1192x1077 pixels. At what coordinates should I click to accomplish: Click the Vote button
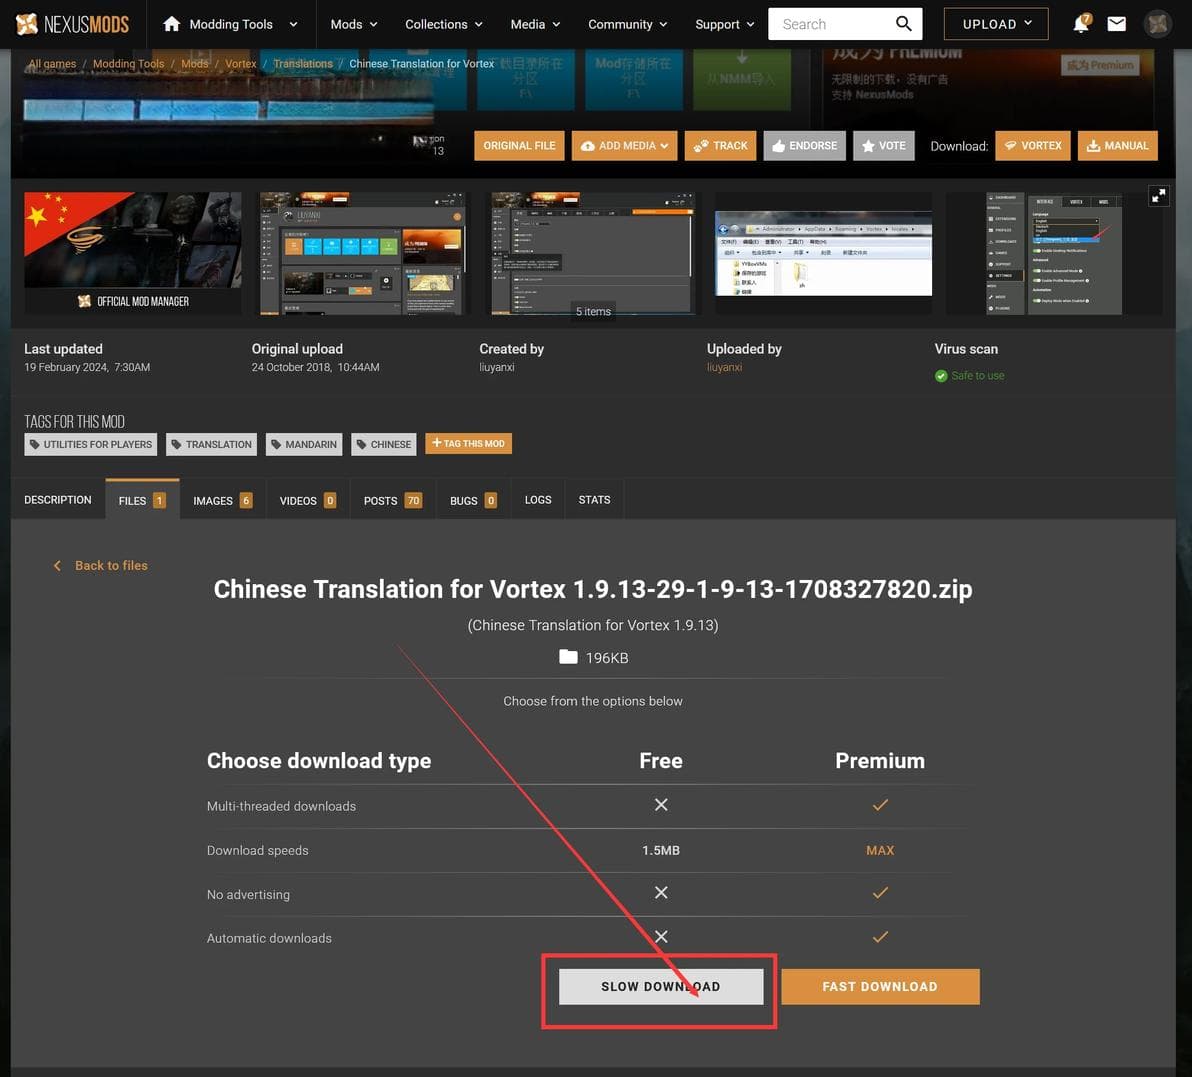tap(883, 145)
